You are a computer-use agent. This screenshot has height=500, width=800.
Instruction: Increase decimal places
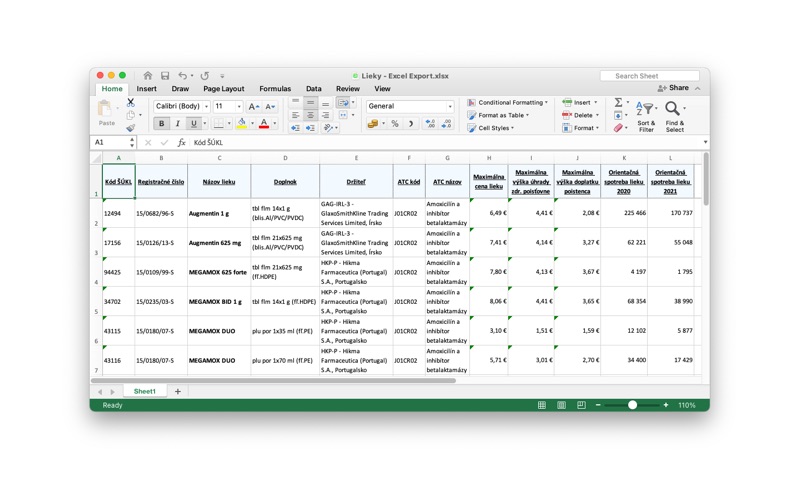click(x=430, y=123)
